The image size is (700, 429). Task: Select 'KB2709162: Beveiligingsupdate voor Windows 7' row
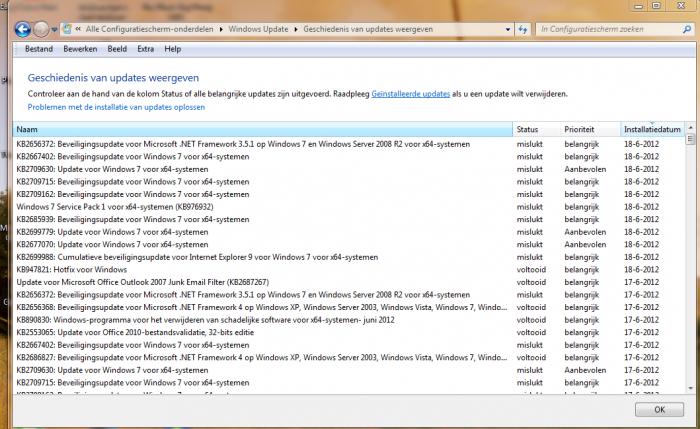[x=133, y=195]
